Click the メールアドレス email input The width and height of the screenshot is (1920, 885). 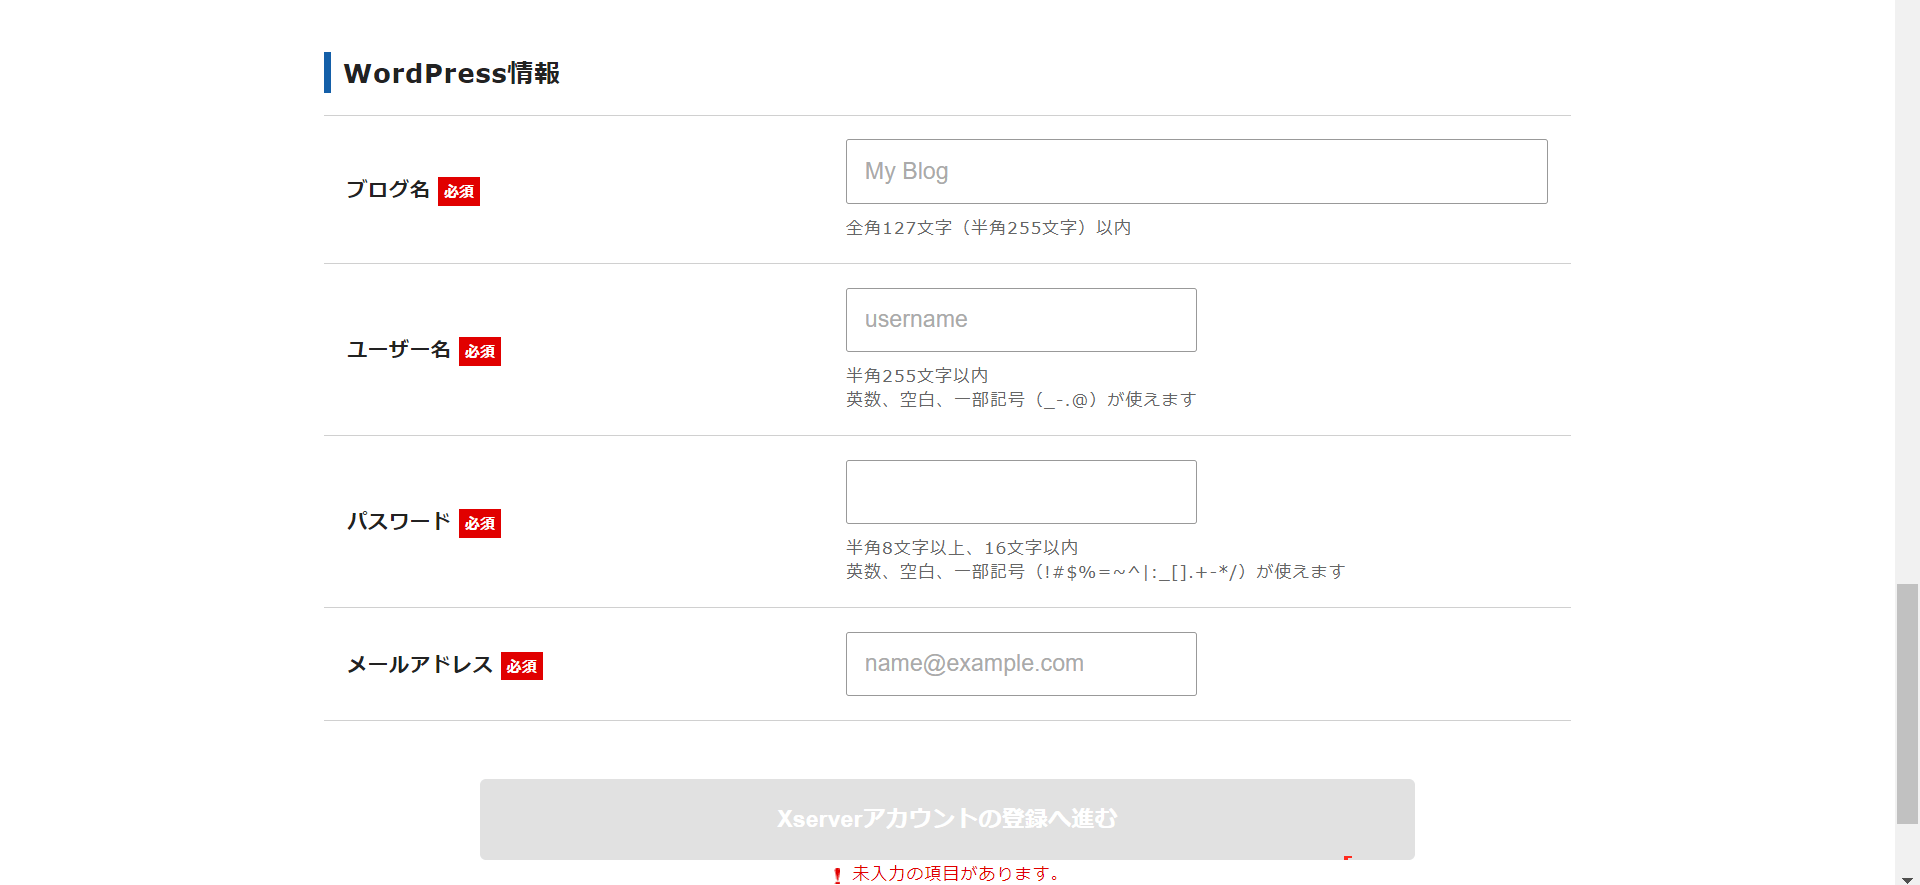pos(1020,664)
